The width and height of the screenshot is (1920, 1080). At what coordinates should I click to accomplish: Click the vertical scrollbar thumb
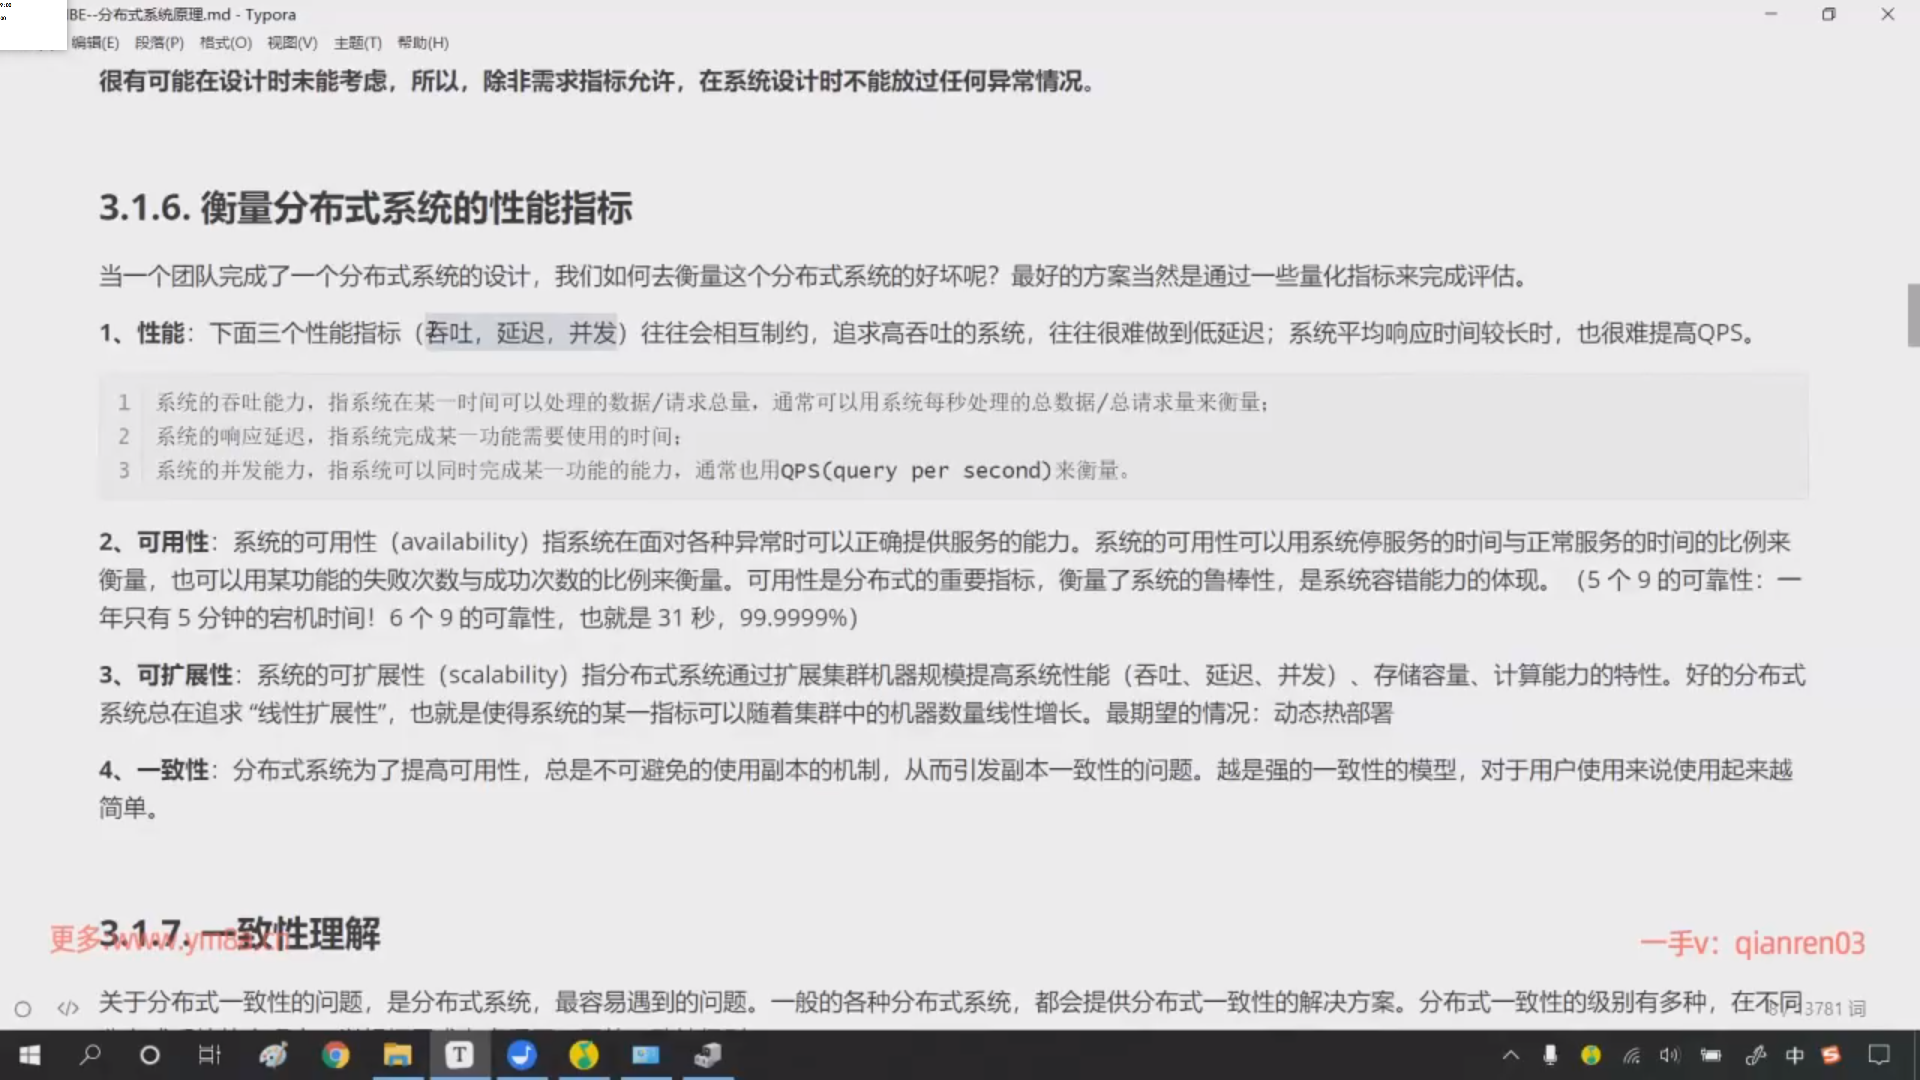click(1913, 315)
